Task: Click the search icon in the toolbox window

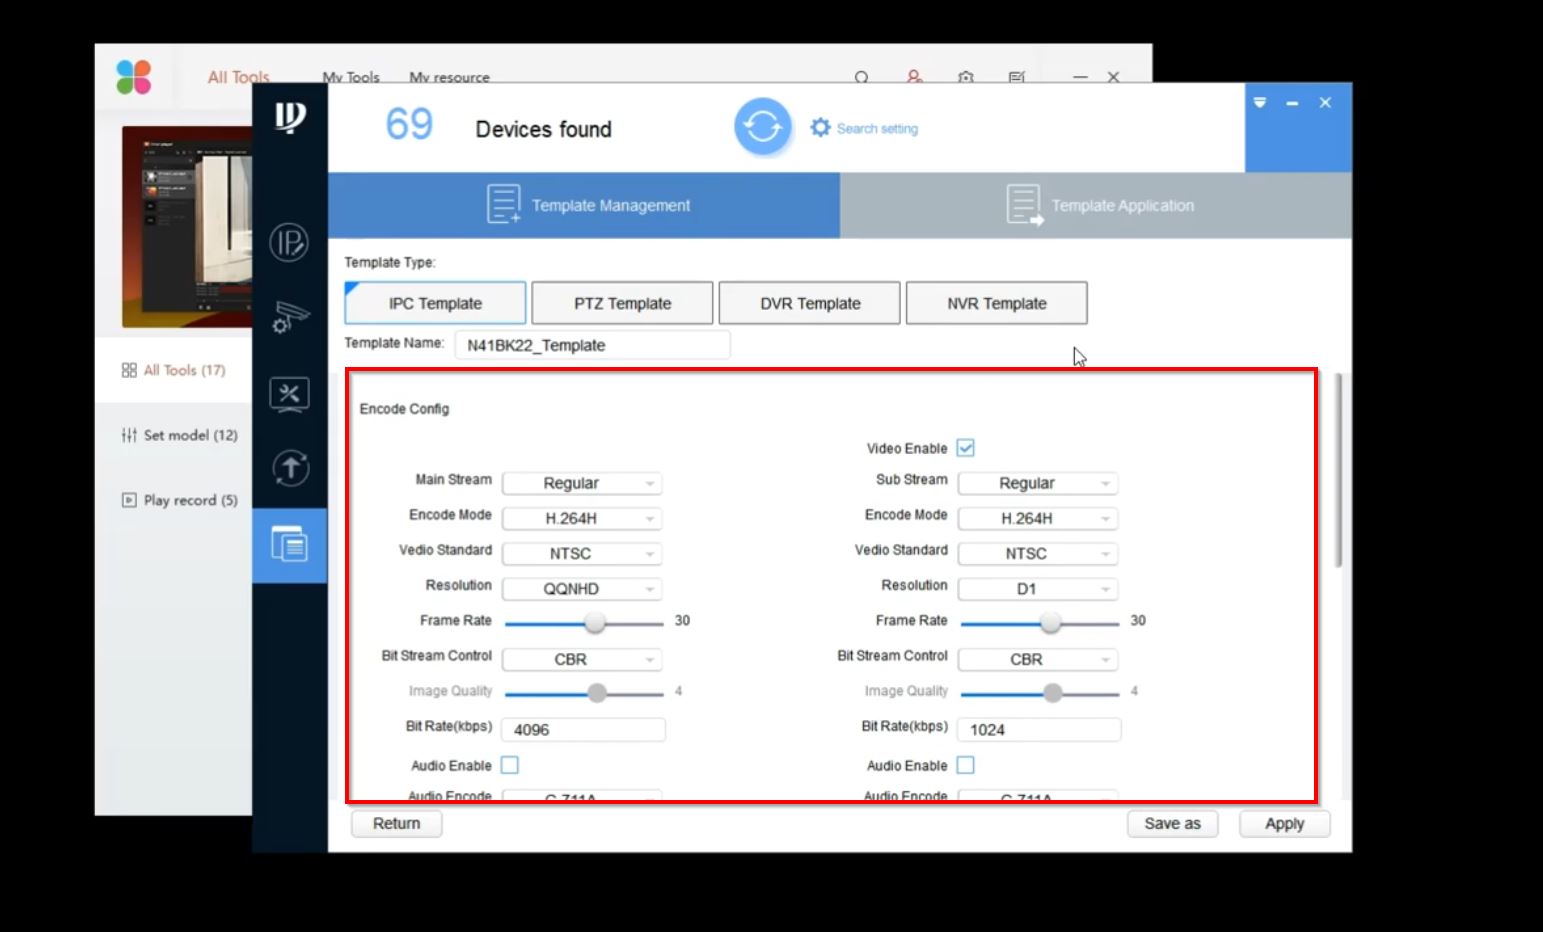Action: point(861,77)
